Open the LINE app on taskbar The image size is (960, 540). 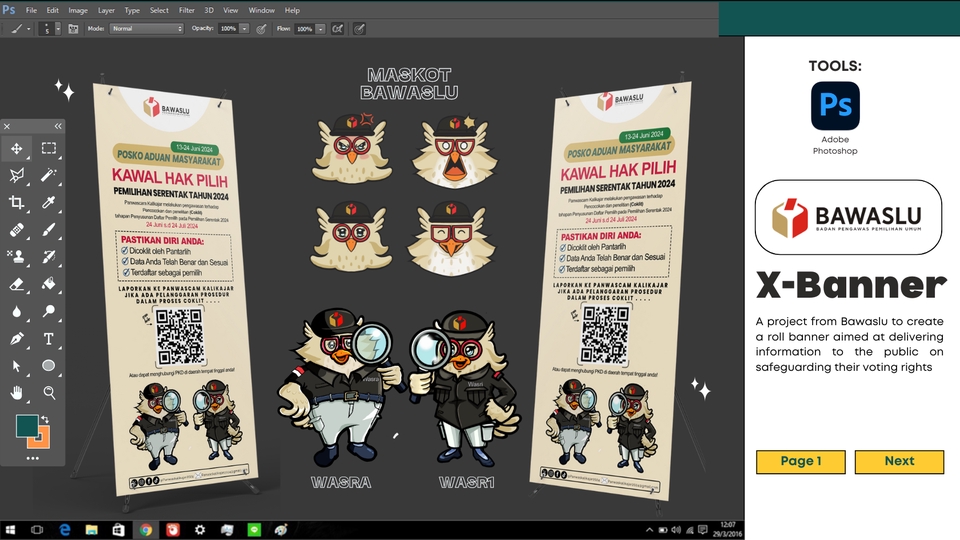point(254,530)
